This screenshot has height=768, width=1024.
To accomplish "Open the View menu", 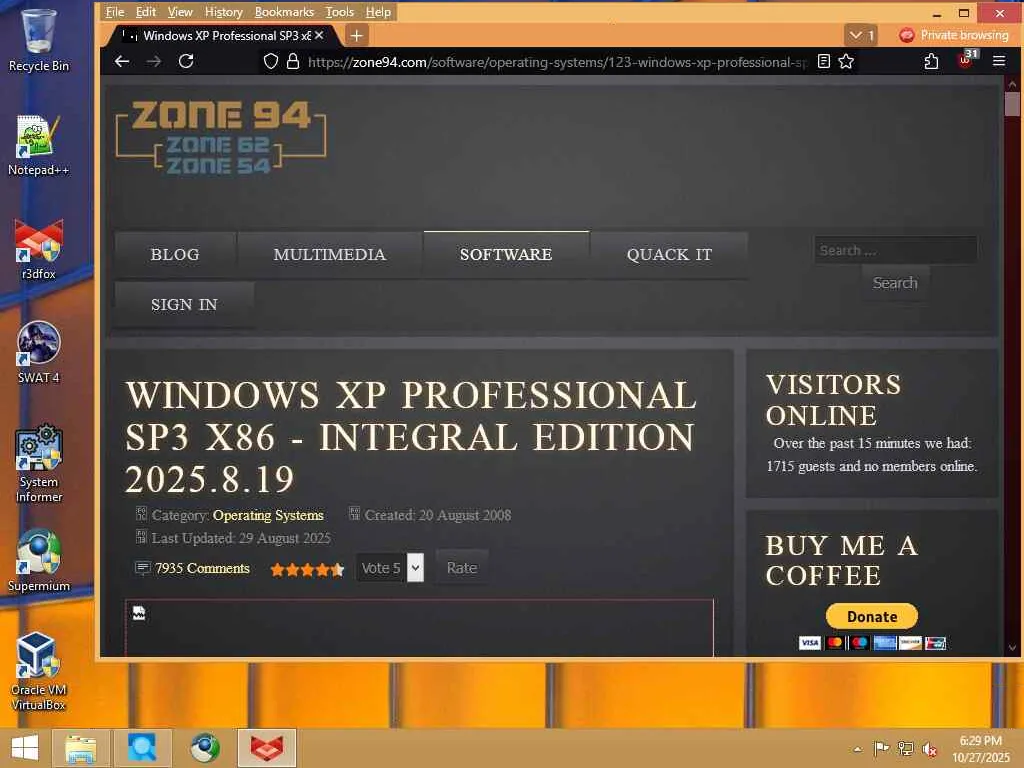I will 180,12.
